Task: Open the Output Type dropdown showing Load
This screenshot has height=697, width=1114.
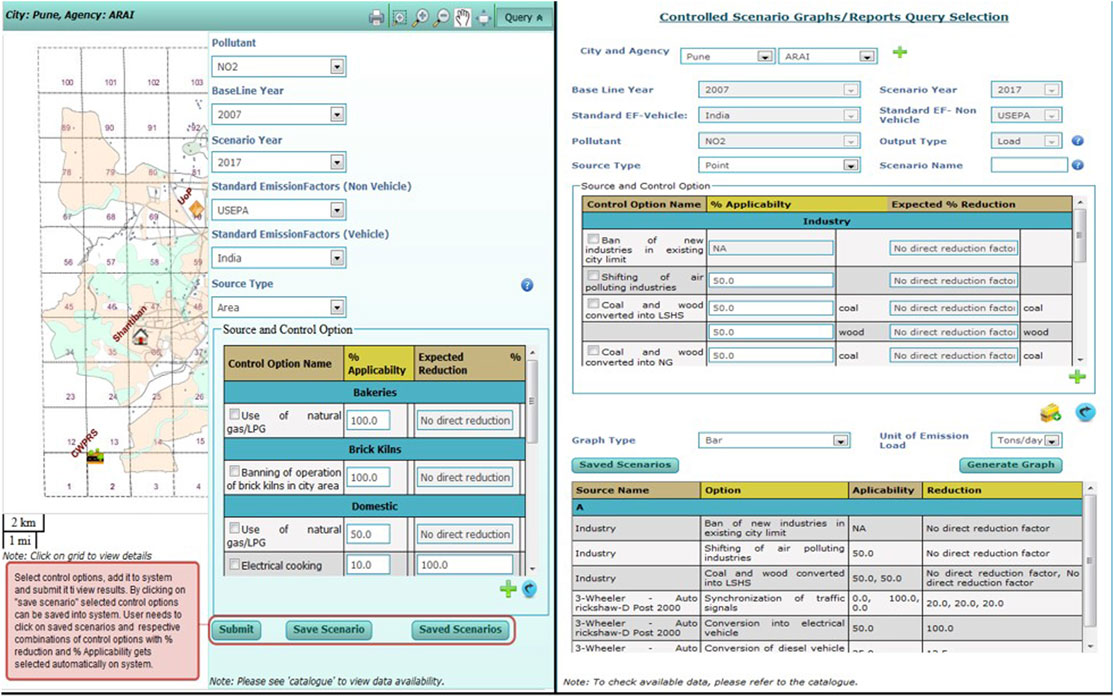Action: (x=1027, y=141)
